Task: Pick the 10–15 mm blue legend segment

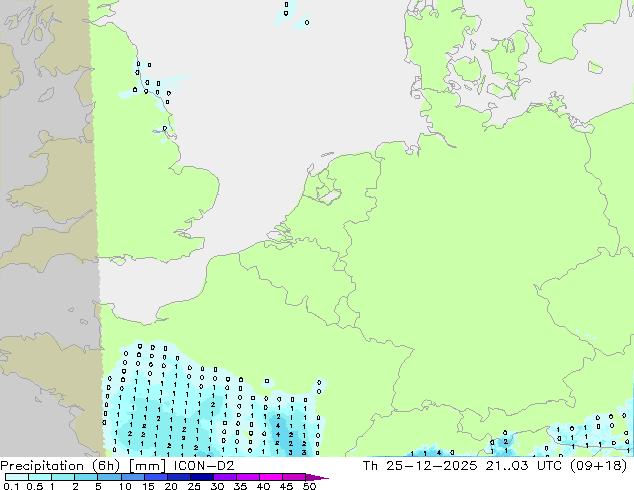Action: click(x=132, y=477)
